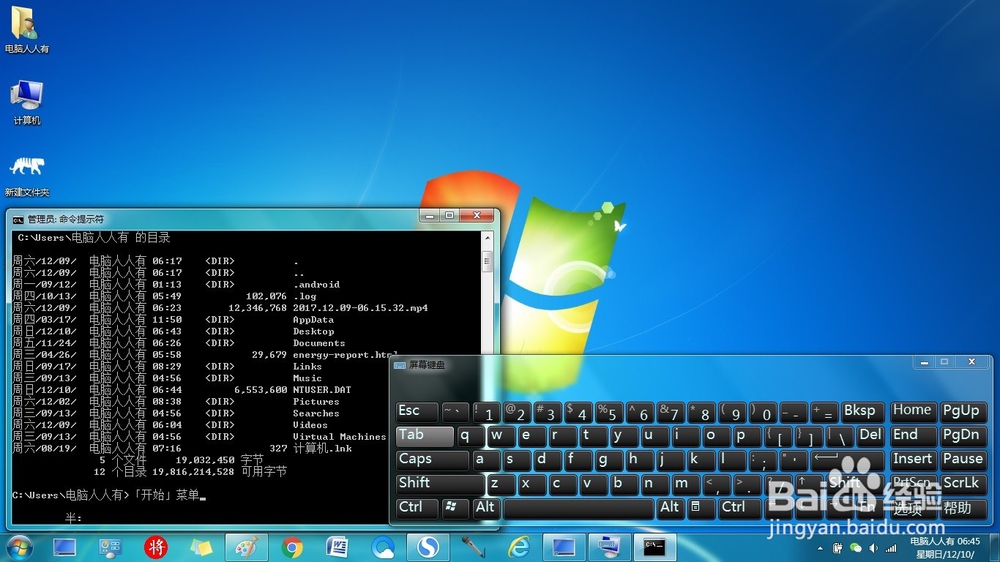Viewport: 1000px width, 562px height.
Task: Click the volume speaker tray icon
Action: [874, 548]
